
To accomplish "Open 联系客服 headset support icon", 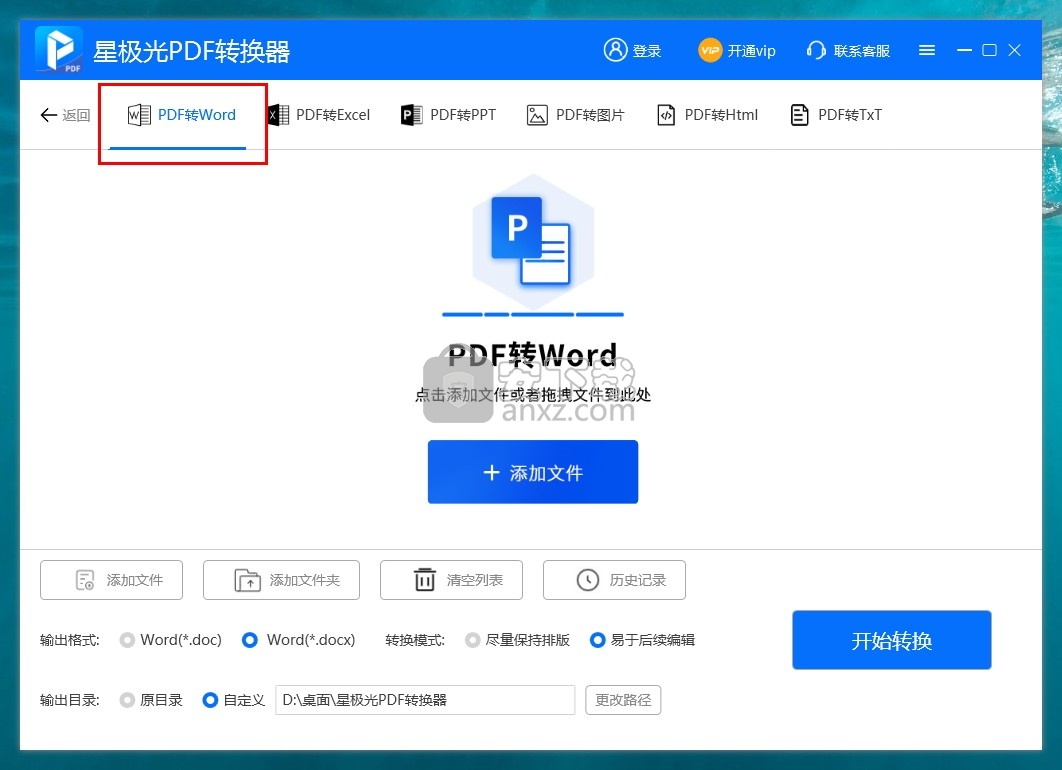I will [816, 50].
